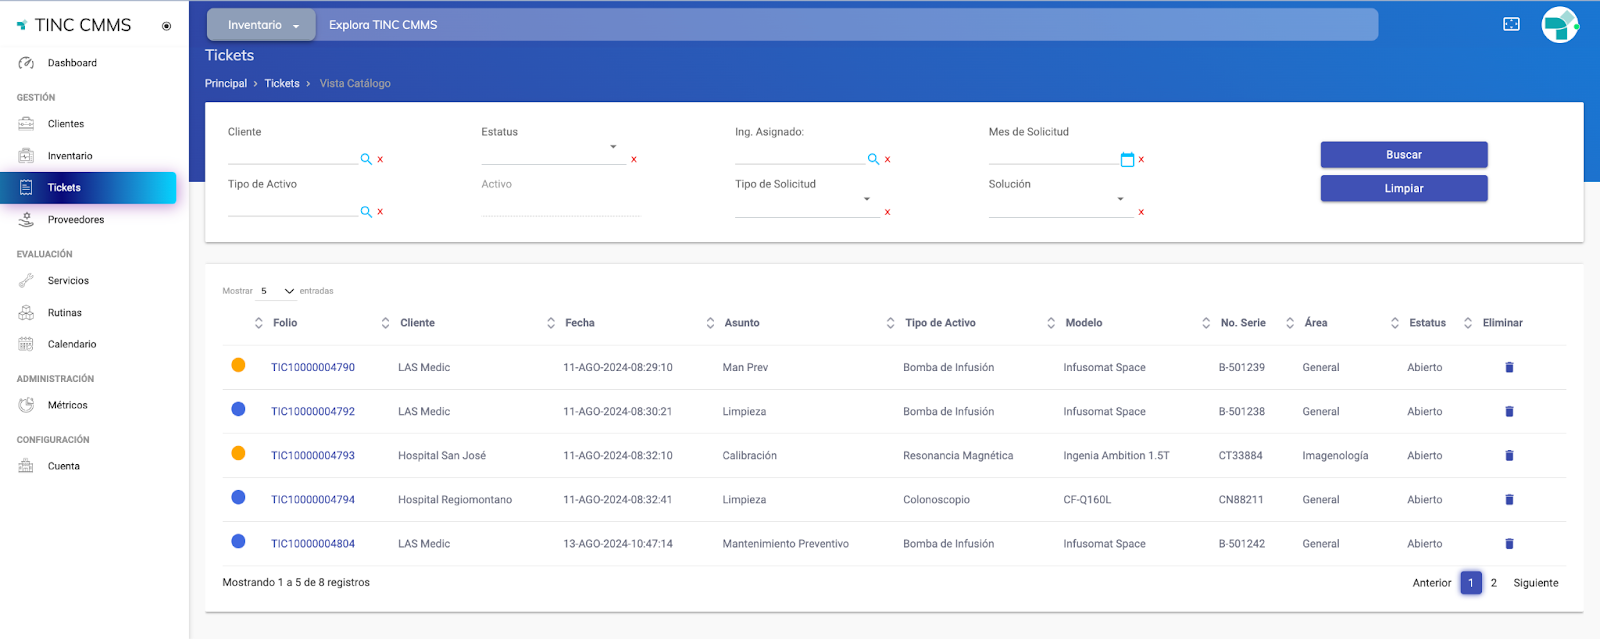This screenshot has height=639, width=1600.
Task: Change the Mostrar entries count dropdown
Action: click(x=277, y=291)
